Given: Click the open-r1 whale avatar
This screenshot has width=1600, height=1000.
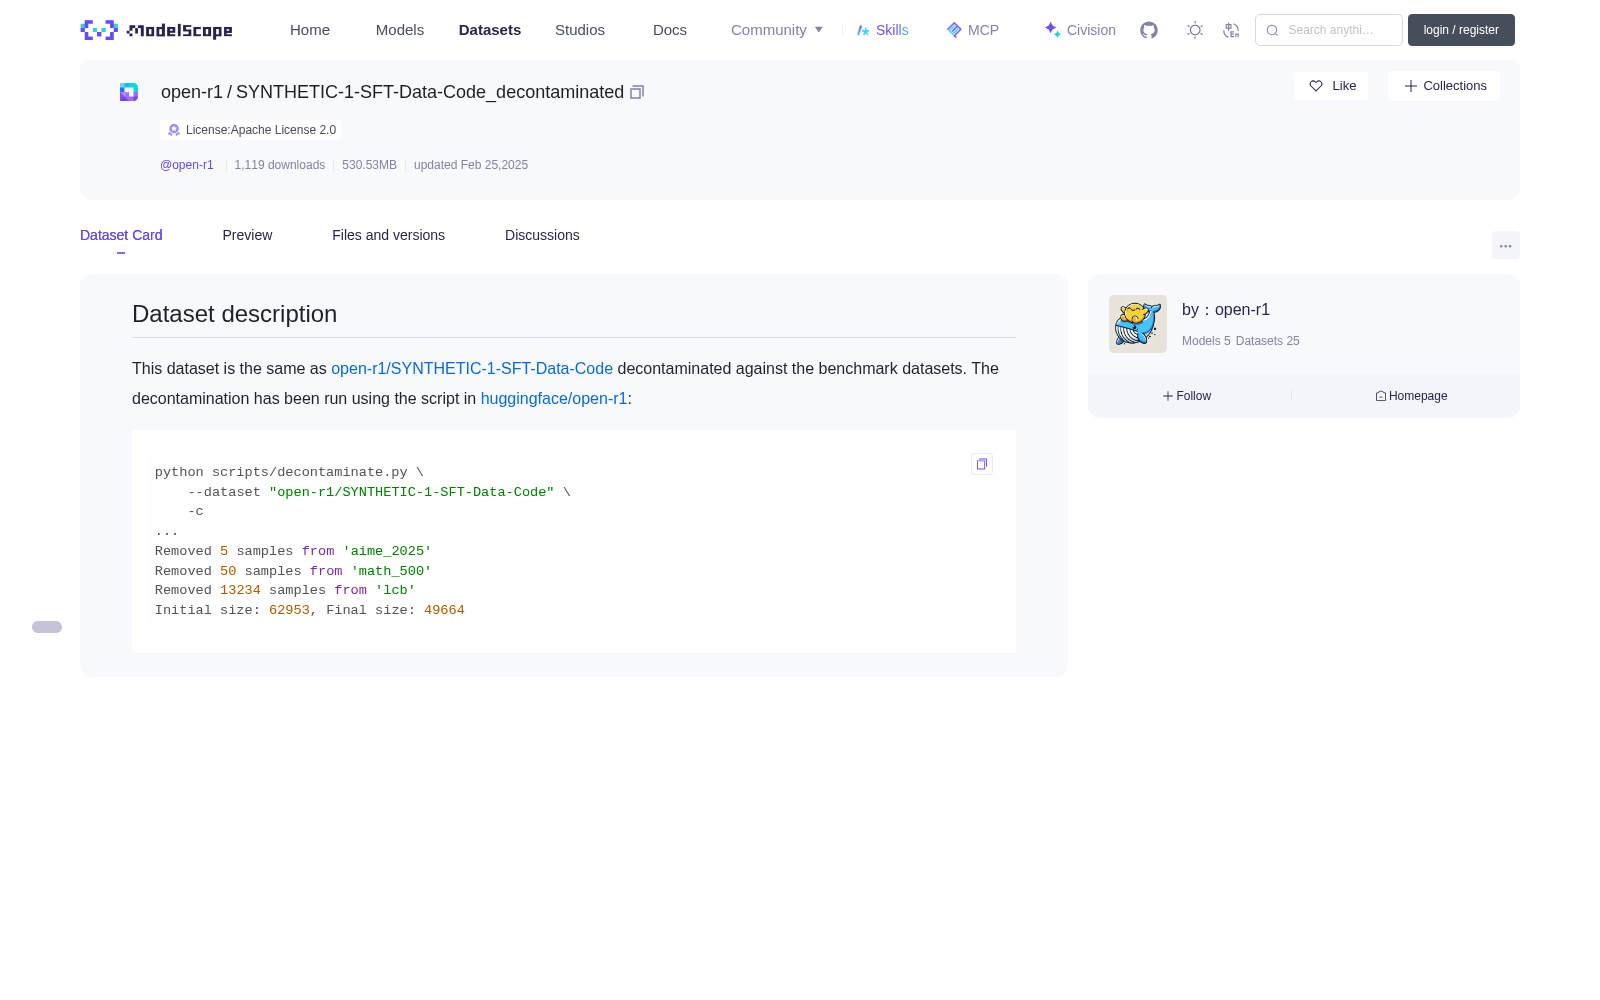Looking at the screenshot, I should coord(1138,324).
